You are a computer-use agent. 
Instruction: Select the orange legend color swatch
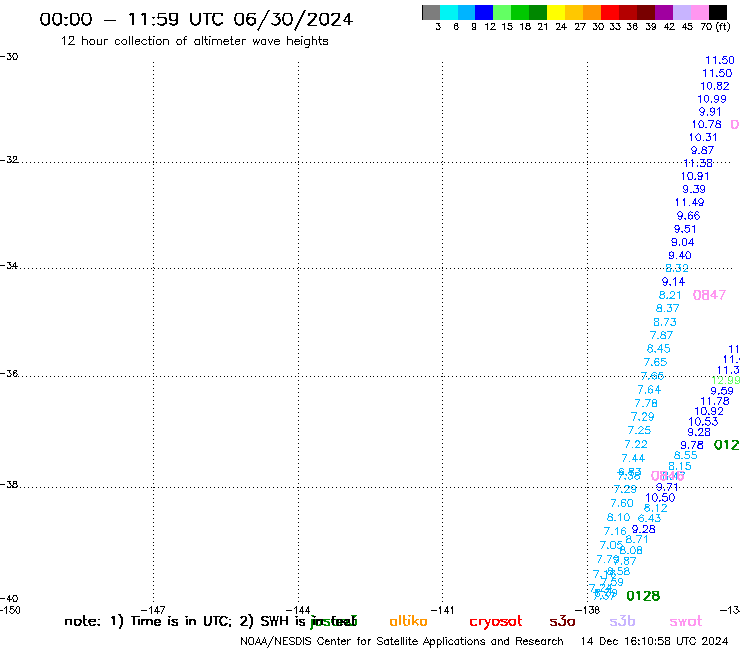pyautogui.click(x=592, y=12)
